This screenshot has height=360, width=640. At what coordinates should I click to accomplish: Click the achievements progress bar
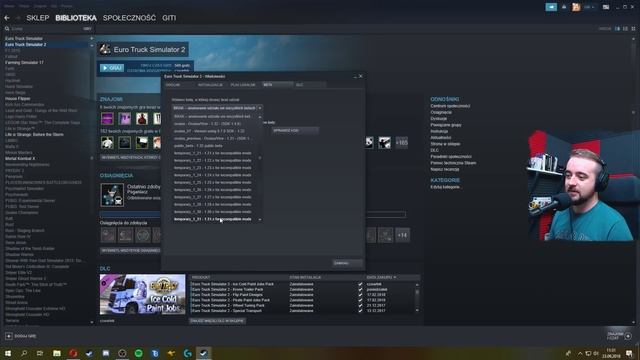(253, 214)
